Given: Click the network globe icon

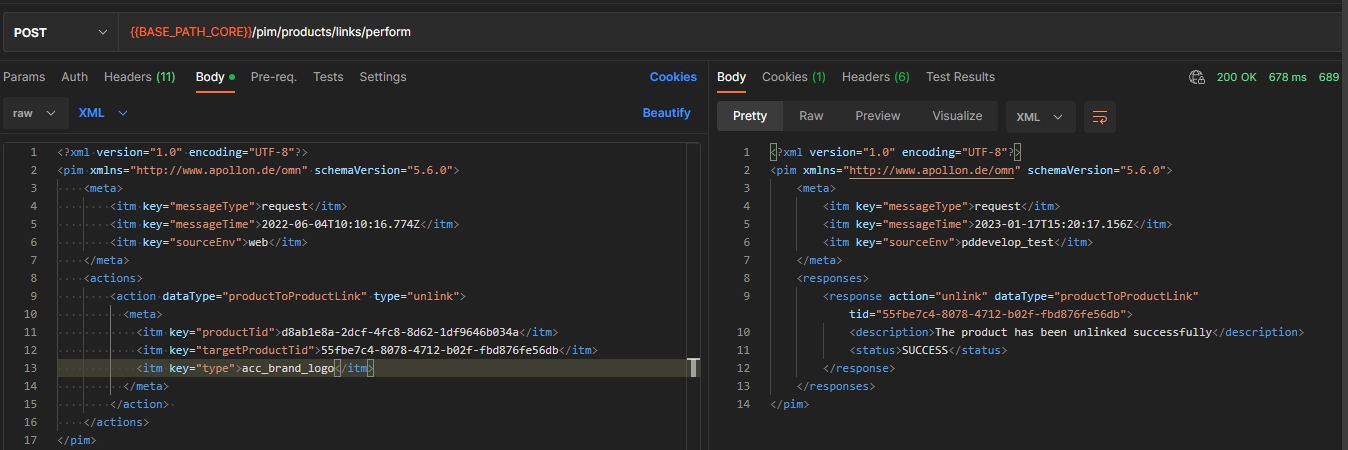Looking at the screenshot, I should (x=1196, y=77).
